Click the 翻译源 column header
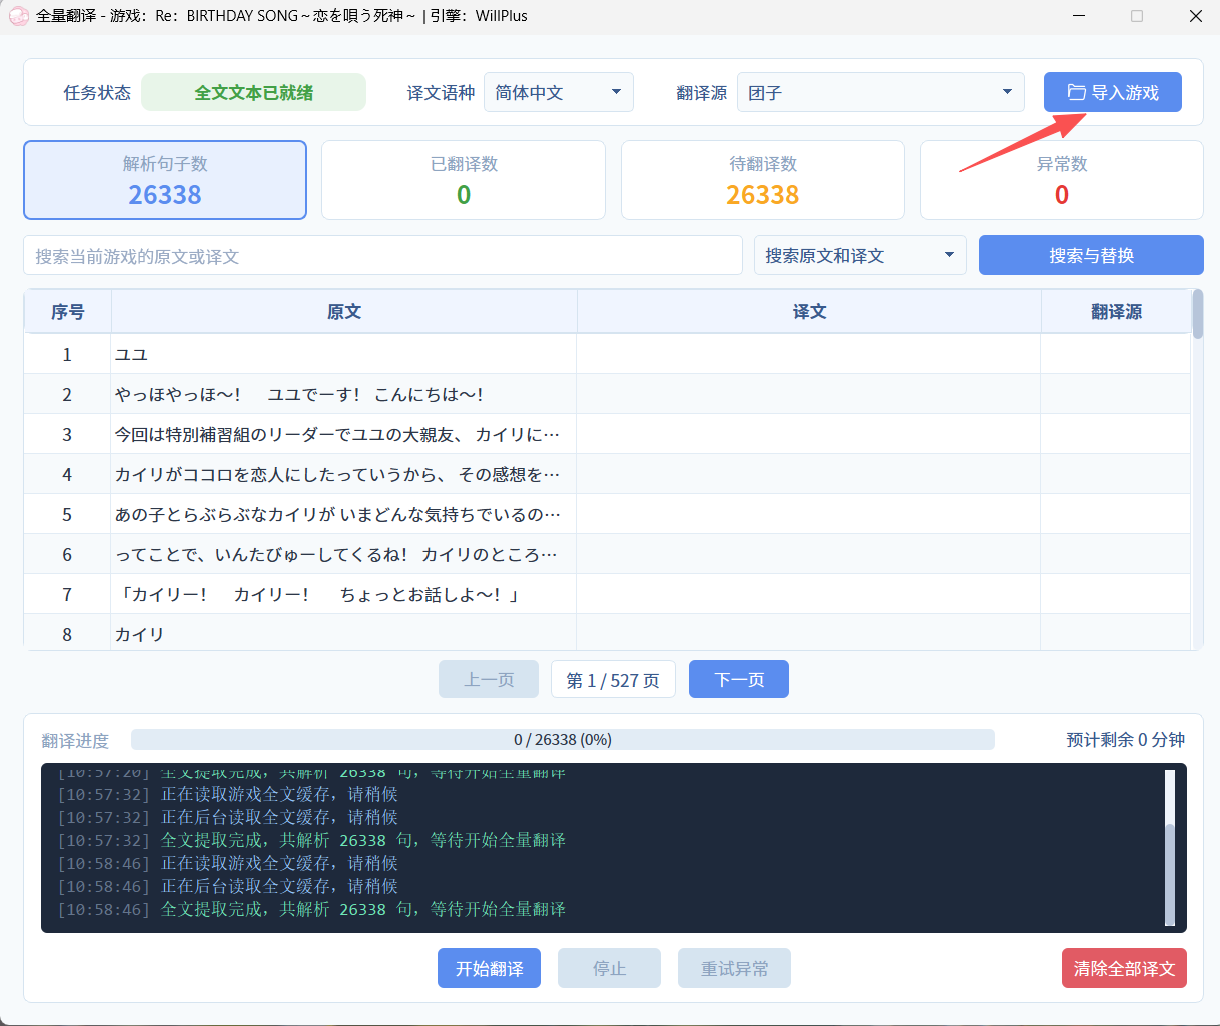The image size is (1220, 1026). pyautogui.click(x=1116, y=312)
